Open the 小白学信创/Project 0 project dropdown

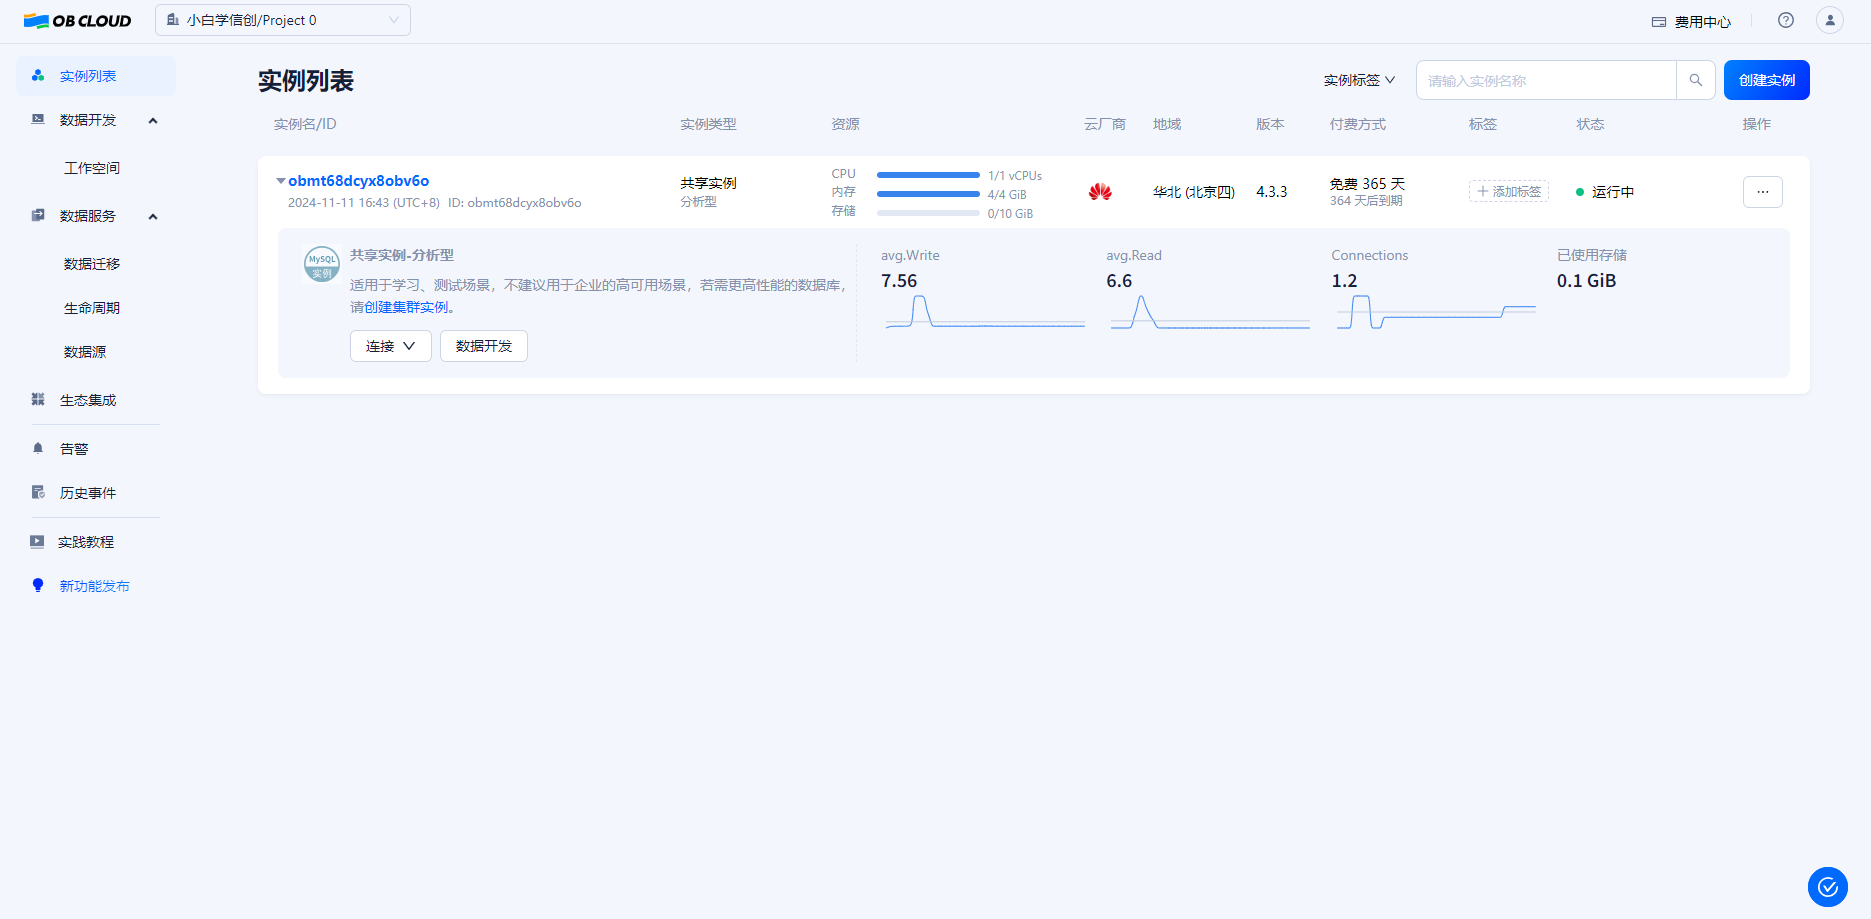pyautogui.click(x=283, y=20)
